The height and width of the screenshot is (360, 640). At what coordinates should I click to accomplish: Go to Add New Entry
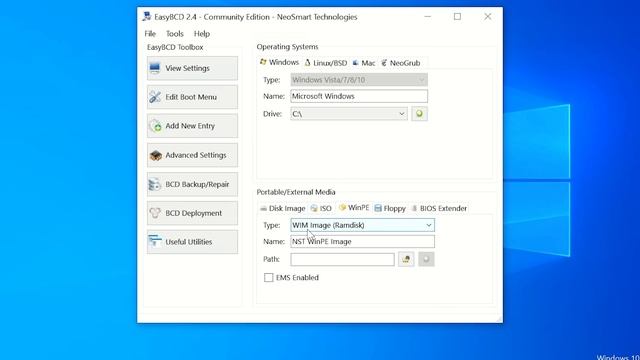[x=192, y=126]
